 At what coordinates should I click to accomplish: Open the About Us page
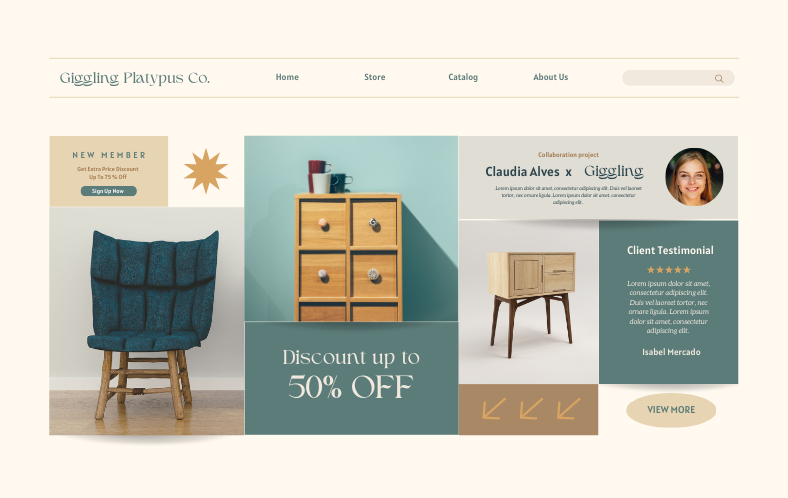coord(550,77)
